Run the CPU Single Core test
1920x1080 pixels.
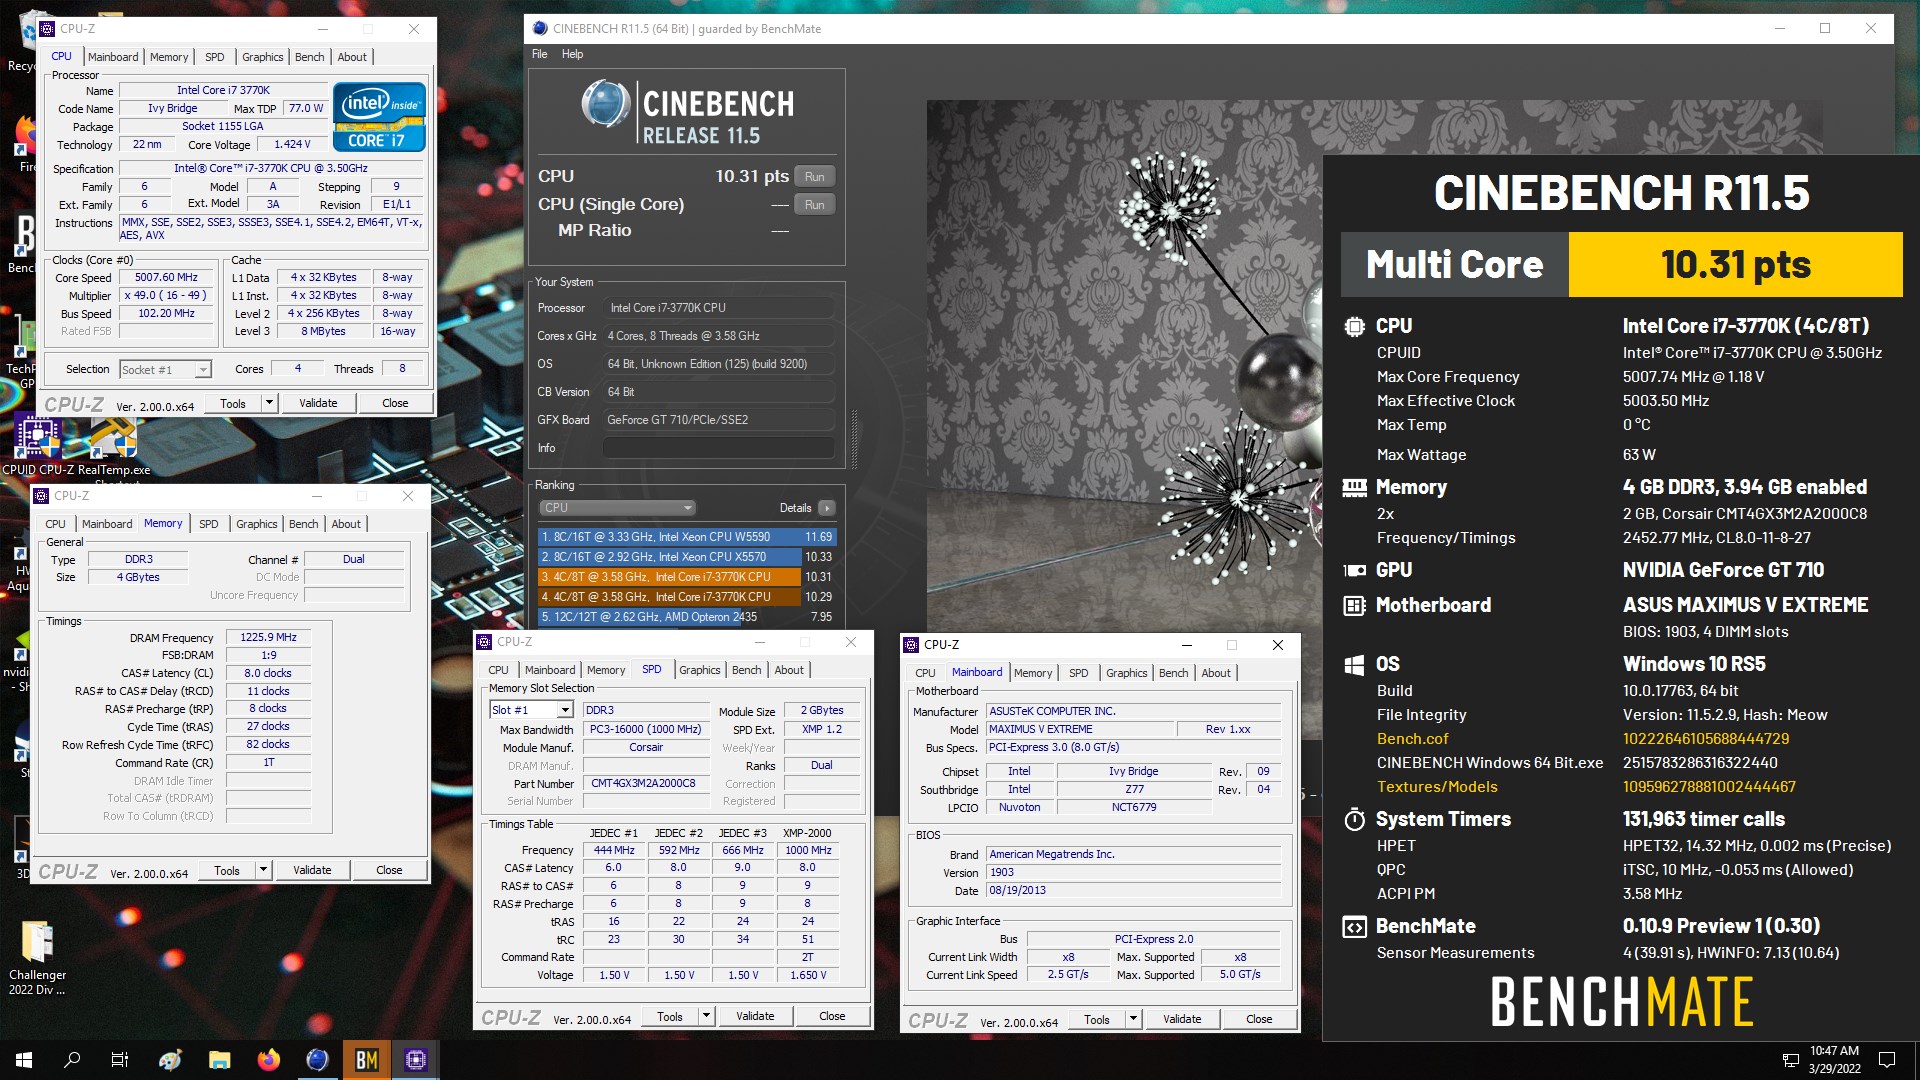click(814, 205)
